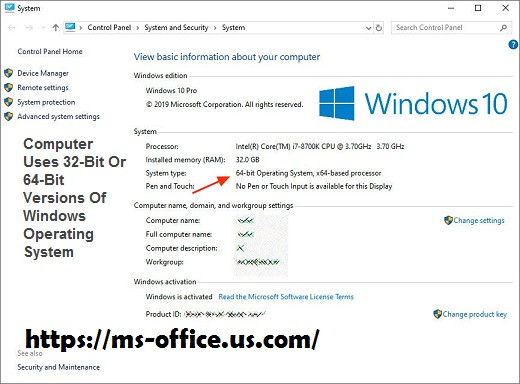Click the shield icon beside Change settings

448,220
